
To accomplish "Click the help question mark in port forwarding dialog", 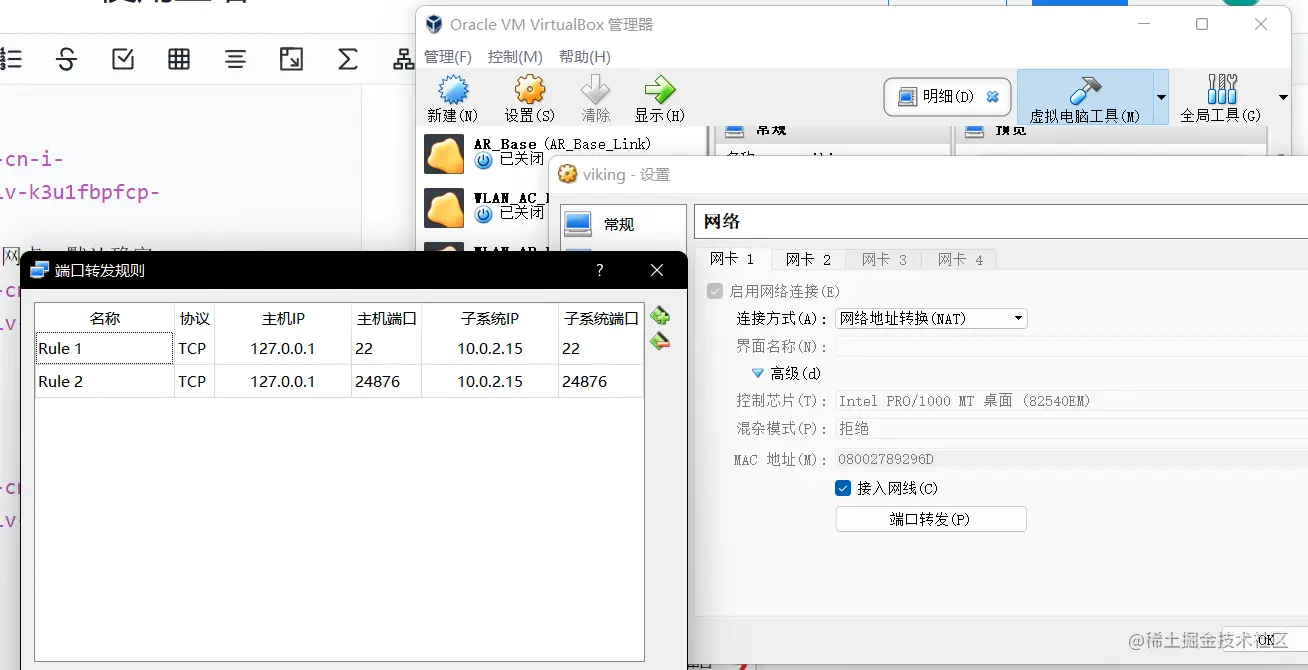I will [x=600, y=270].
